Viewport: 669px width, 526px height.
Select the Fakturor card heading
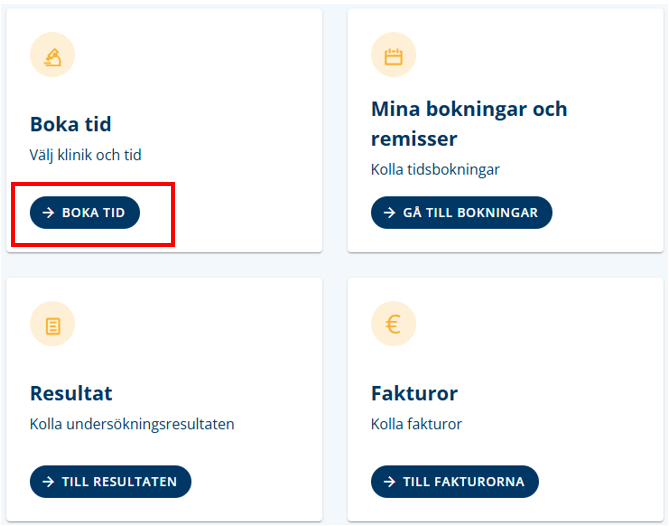pos(414,393)
